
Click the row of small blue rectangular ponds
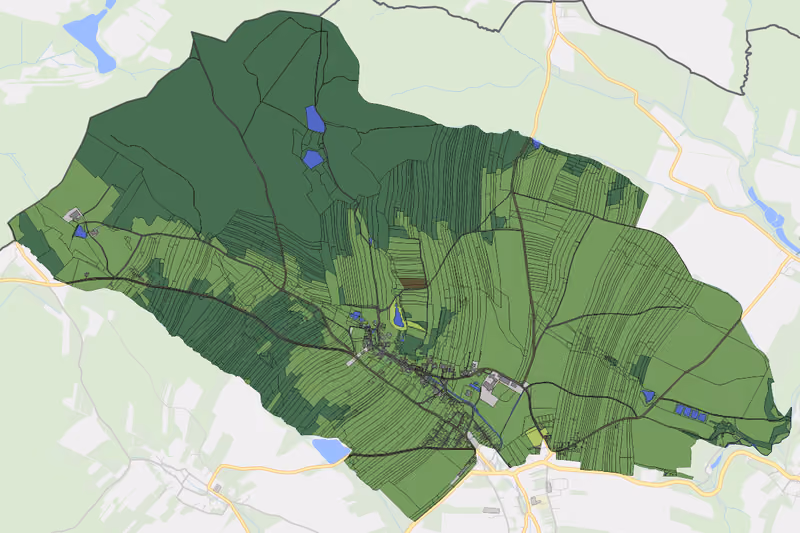click(690, 412)
